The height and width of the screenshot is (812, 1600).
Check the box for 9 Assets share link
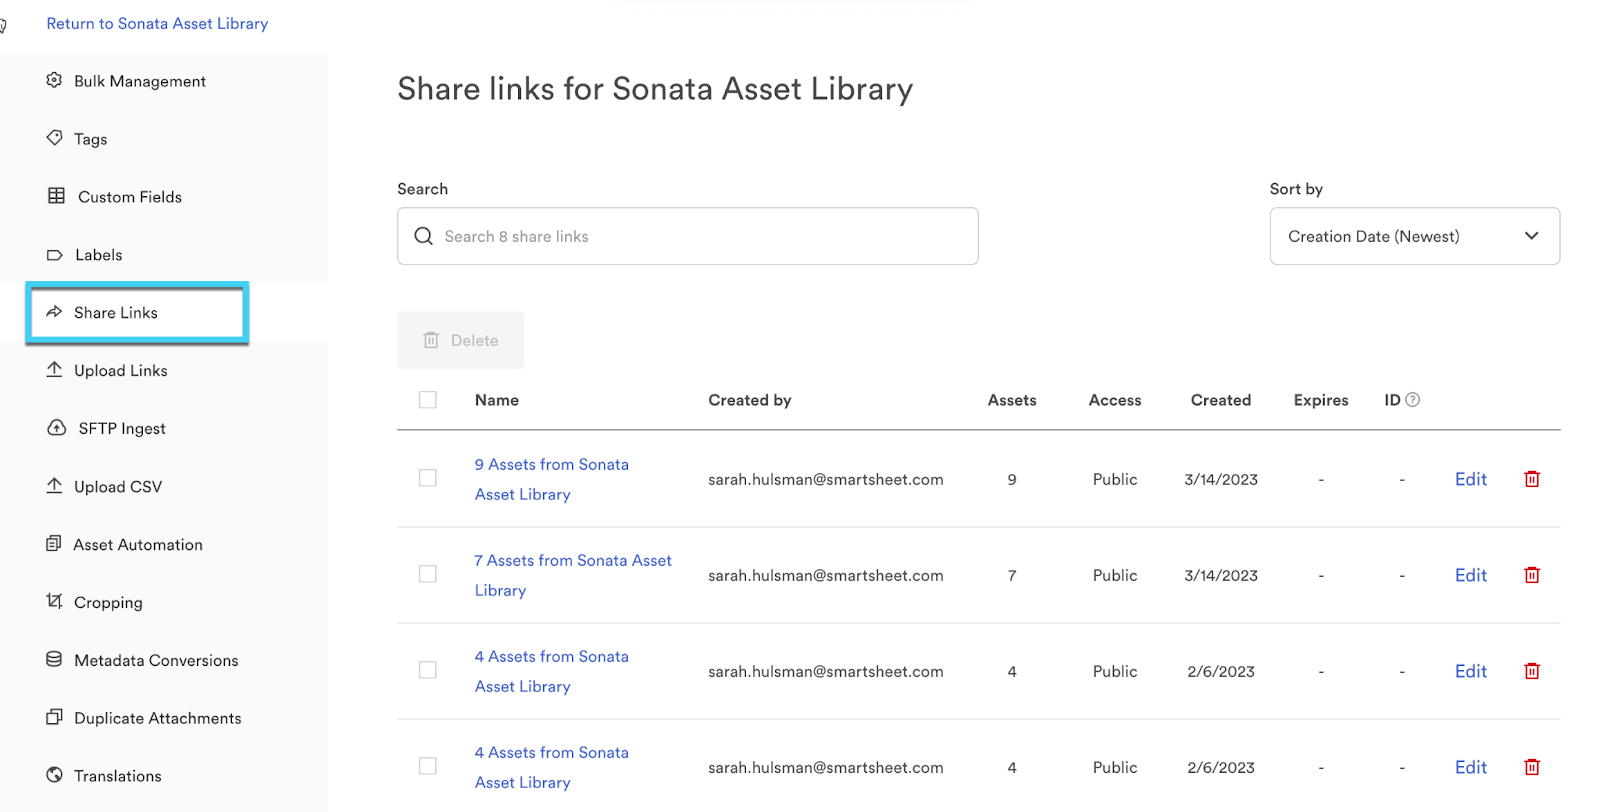[x=428, y=478]
